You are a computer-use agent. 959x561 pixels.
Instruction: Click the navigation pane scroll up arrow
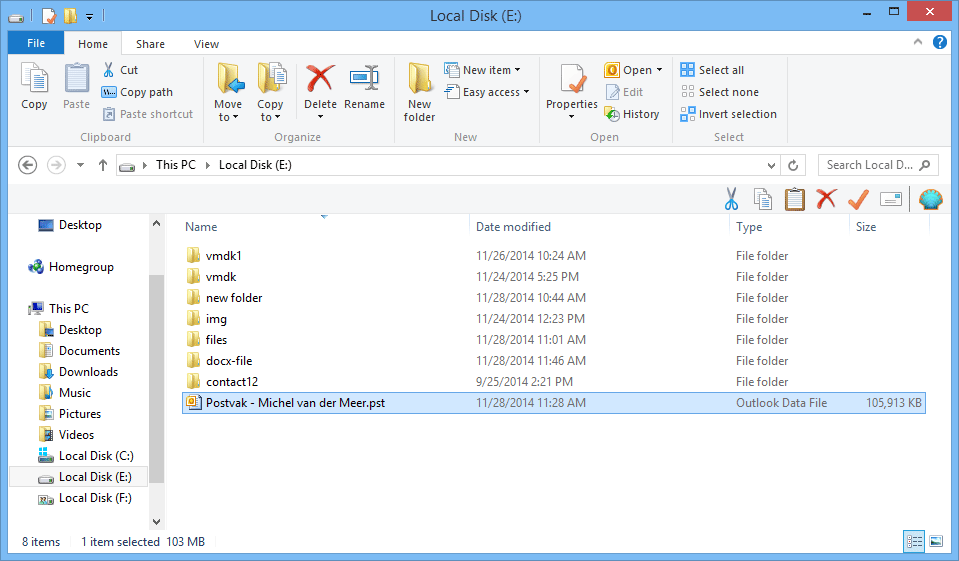157,223
